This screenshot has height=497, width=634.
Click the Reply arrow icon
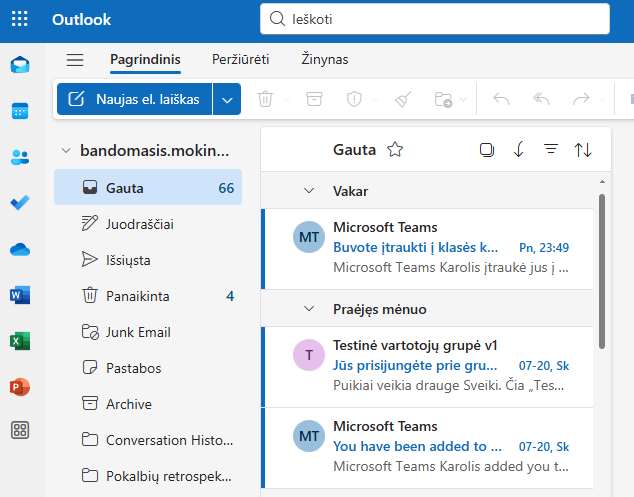pyautogui.click(x=501, y=99)
